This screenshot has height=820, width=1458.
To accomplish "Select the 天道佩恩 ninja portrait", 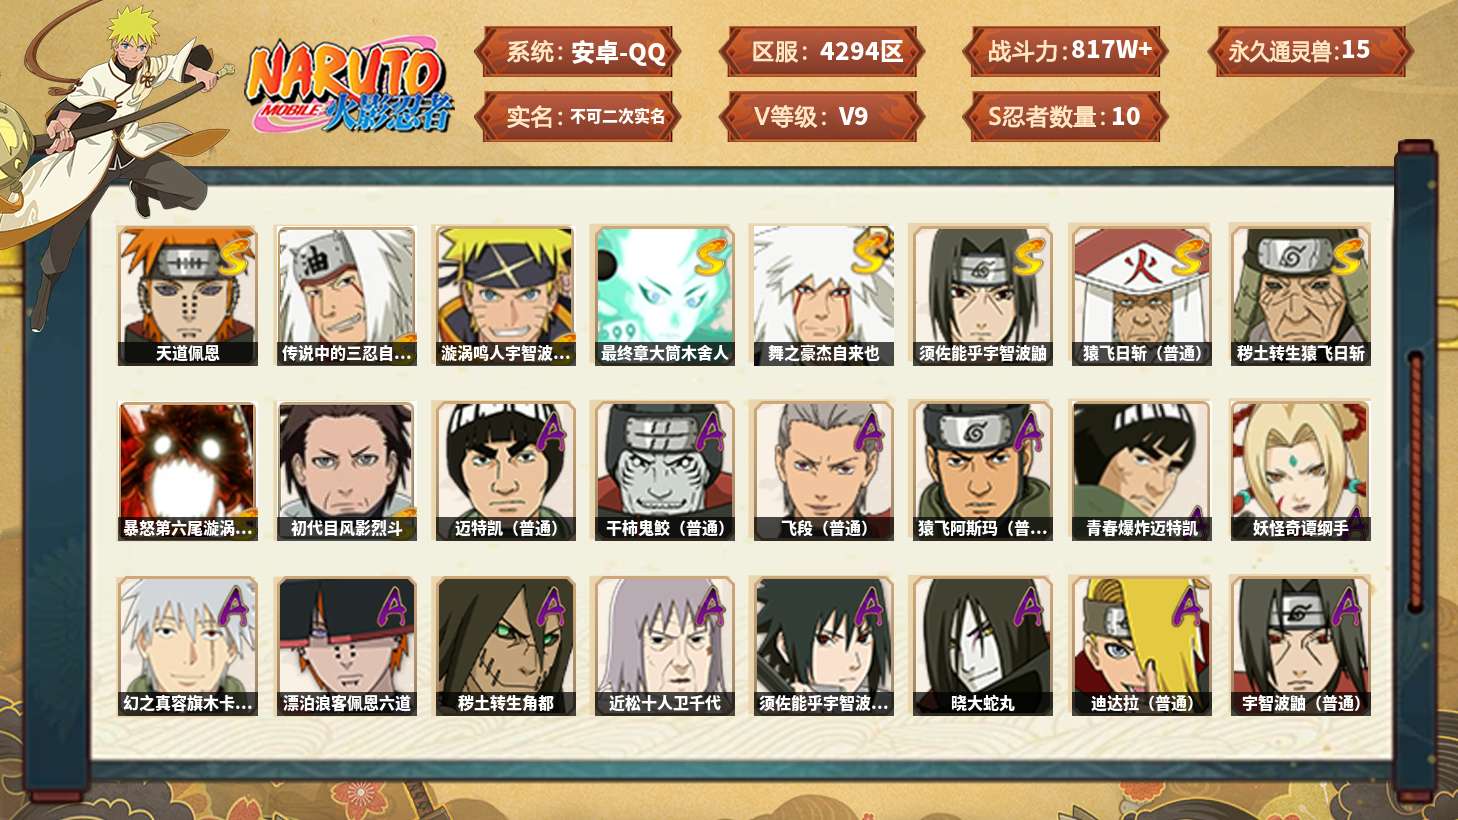I will pos(187,295).
